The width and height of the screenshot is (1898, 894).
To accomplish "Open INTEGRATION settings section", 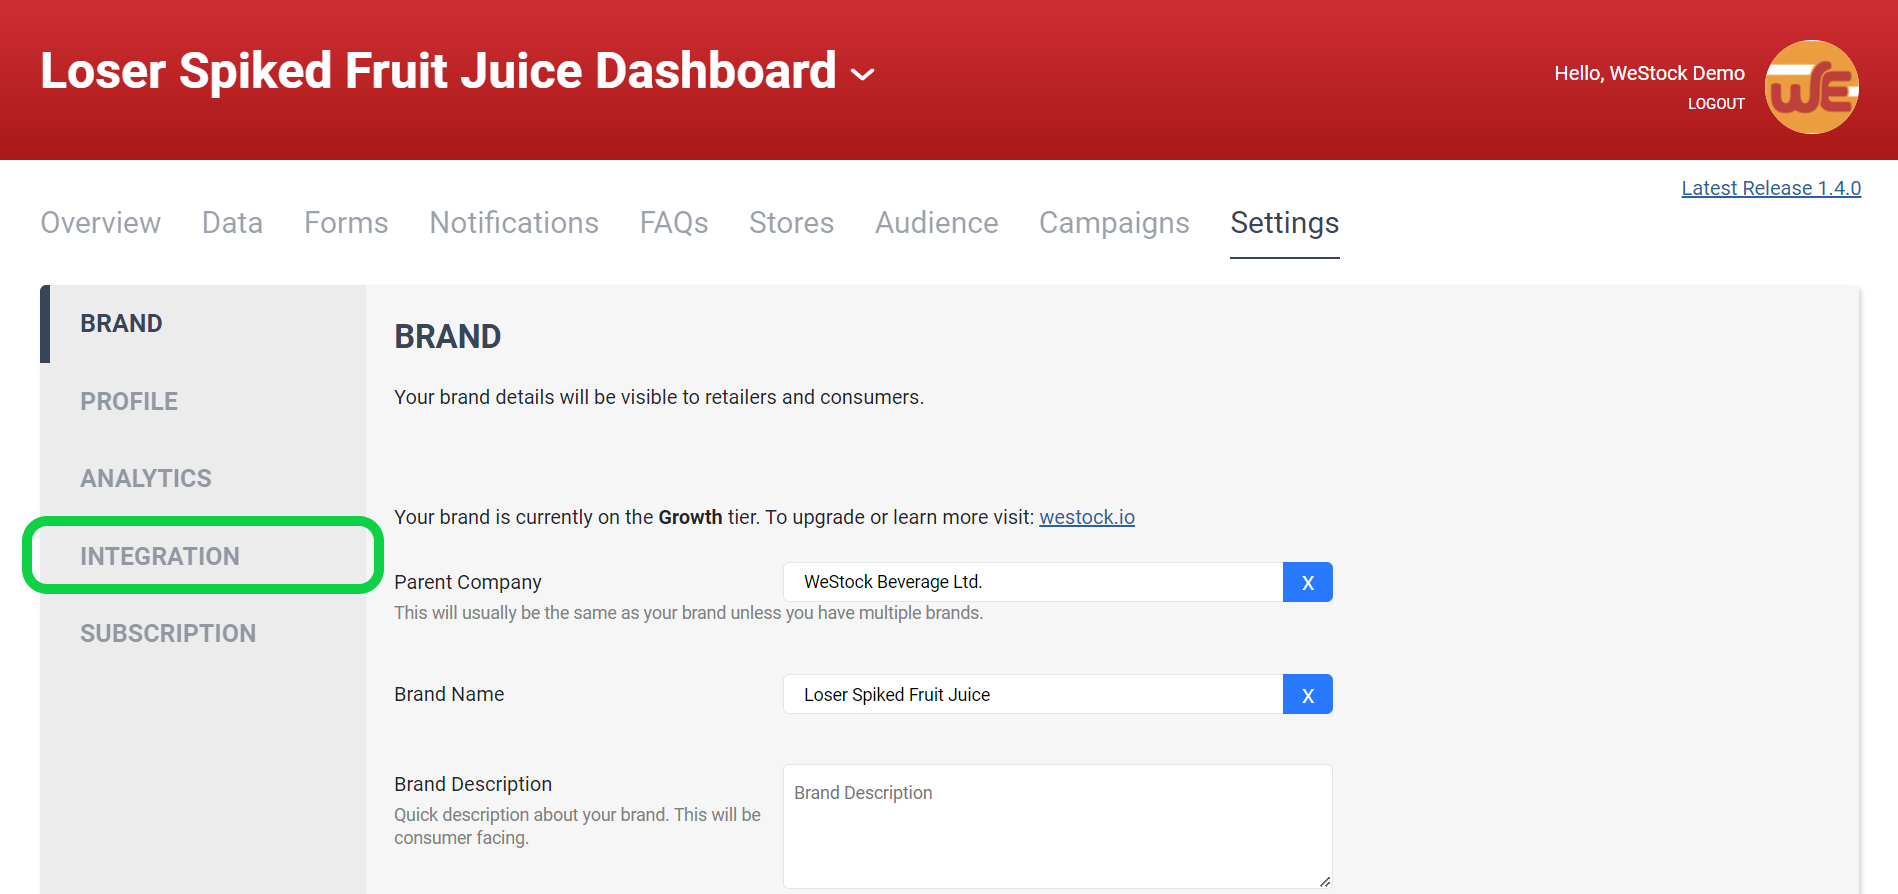I will coord(203,556).
